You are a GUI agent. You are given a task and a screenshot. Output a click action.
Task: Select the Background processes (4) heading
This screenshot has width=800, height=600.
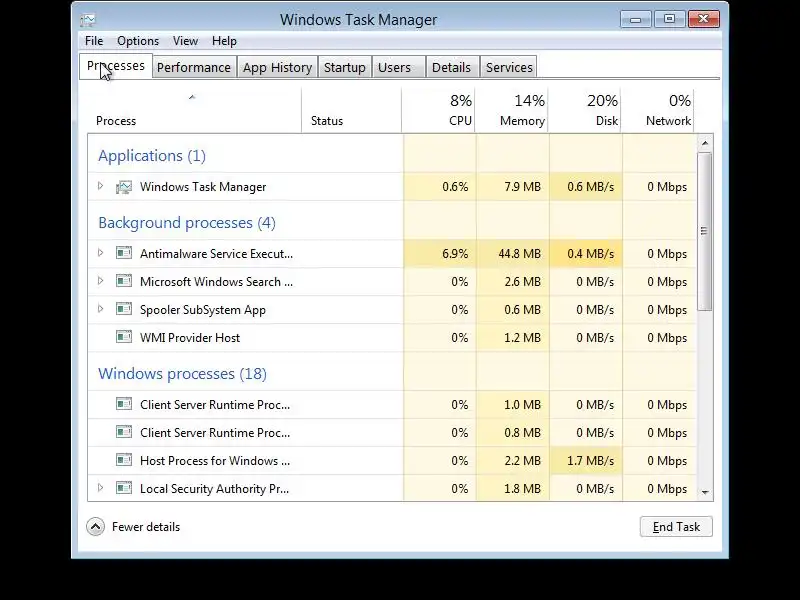pos(187,223)
